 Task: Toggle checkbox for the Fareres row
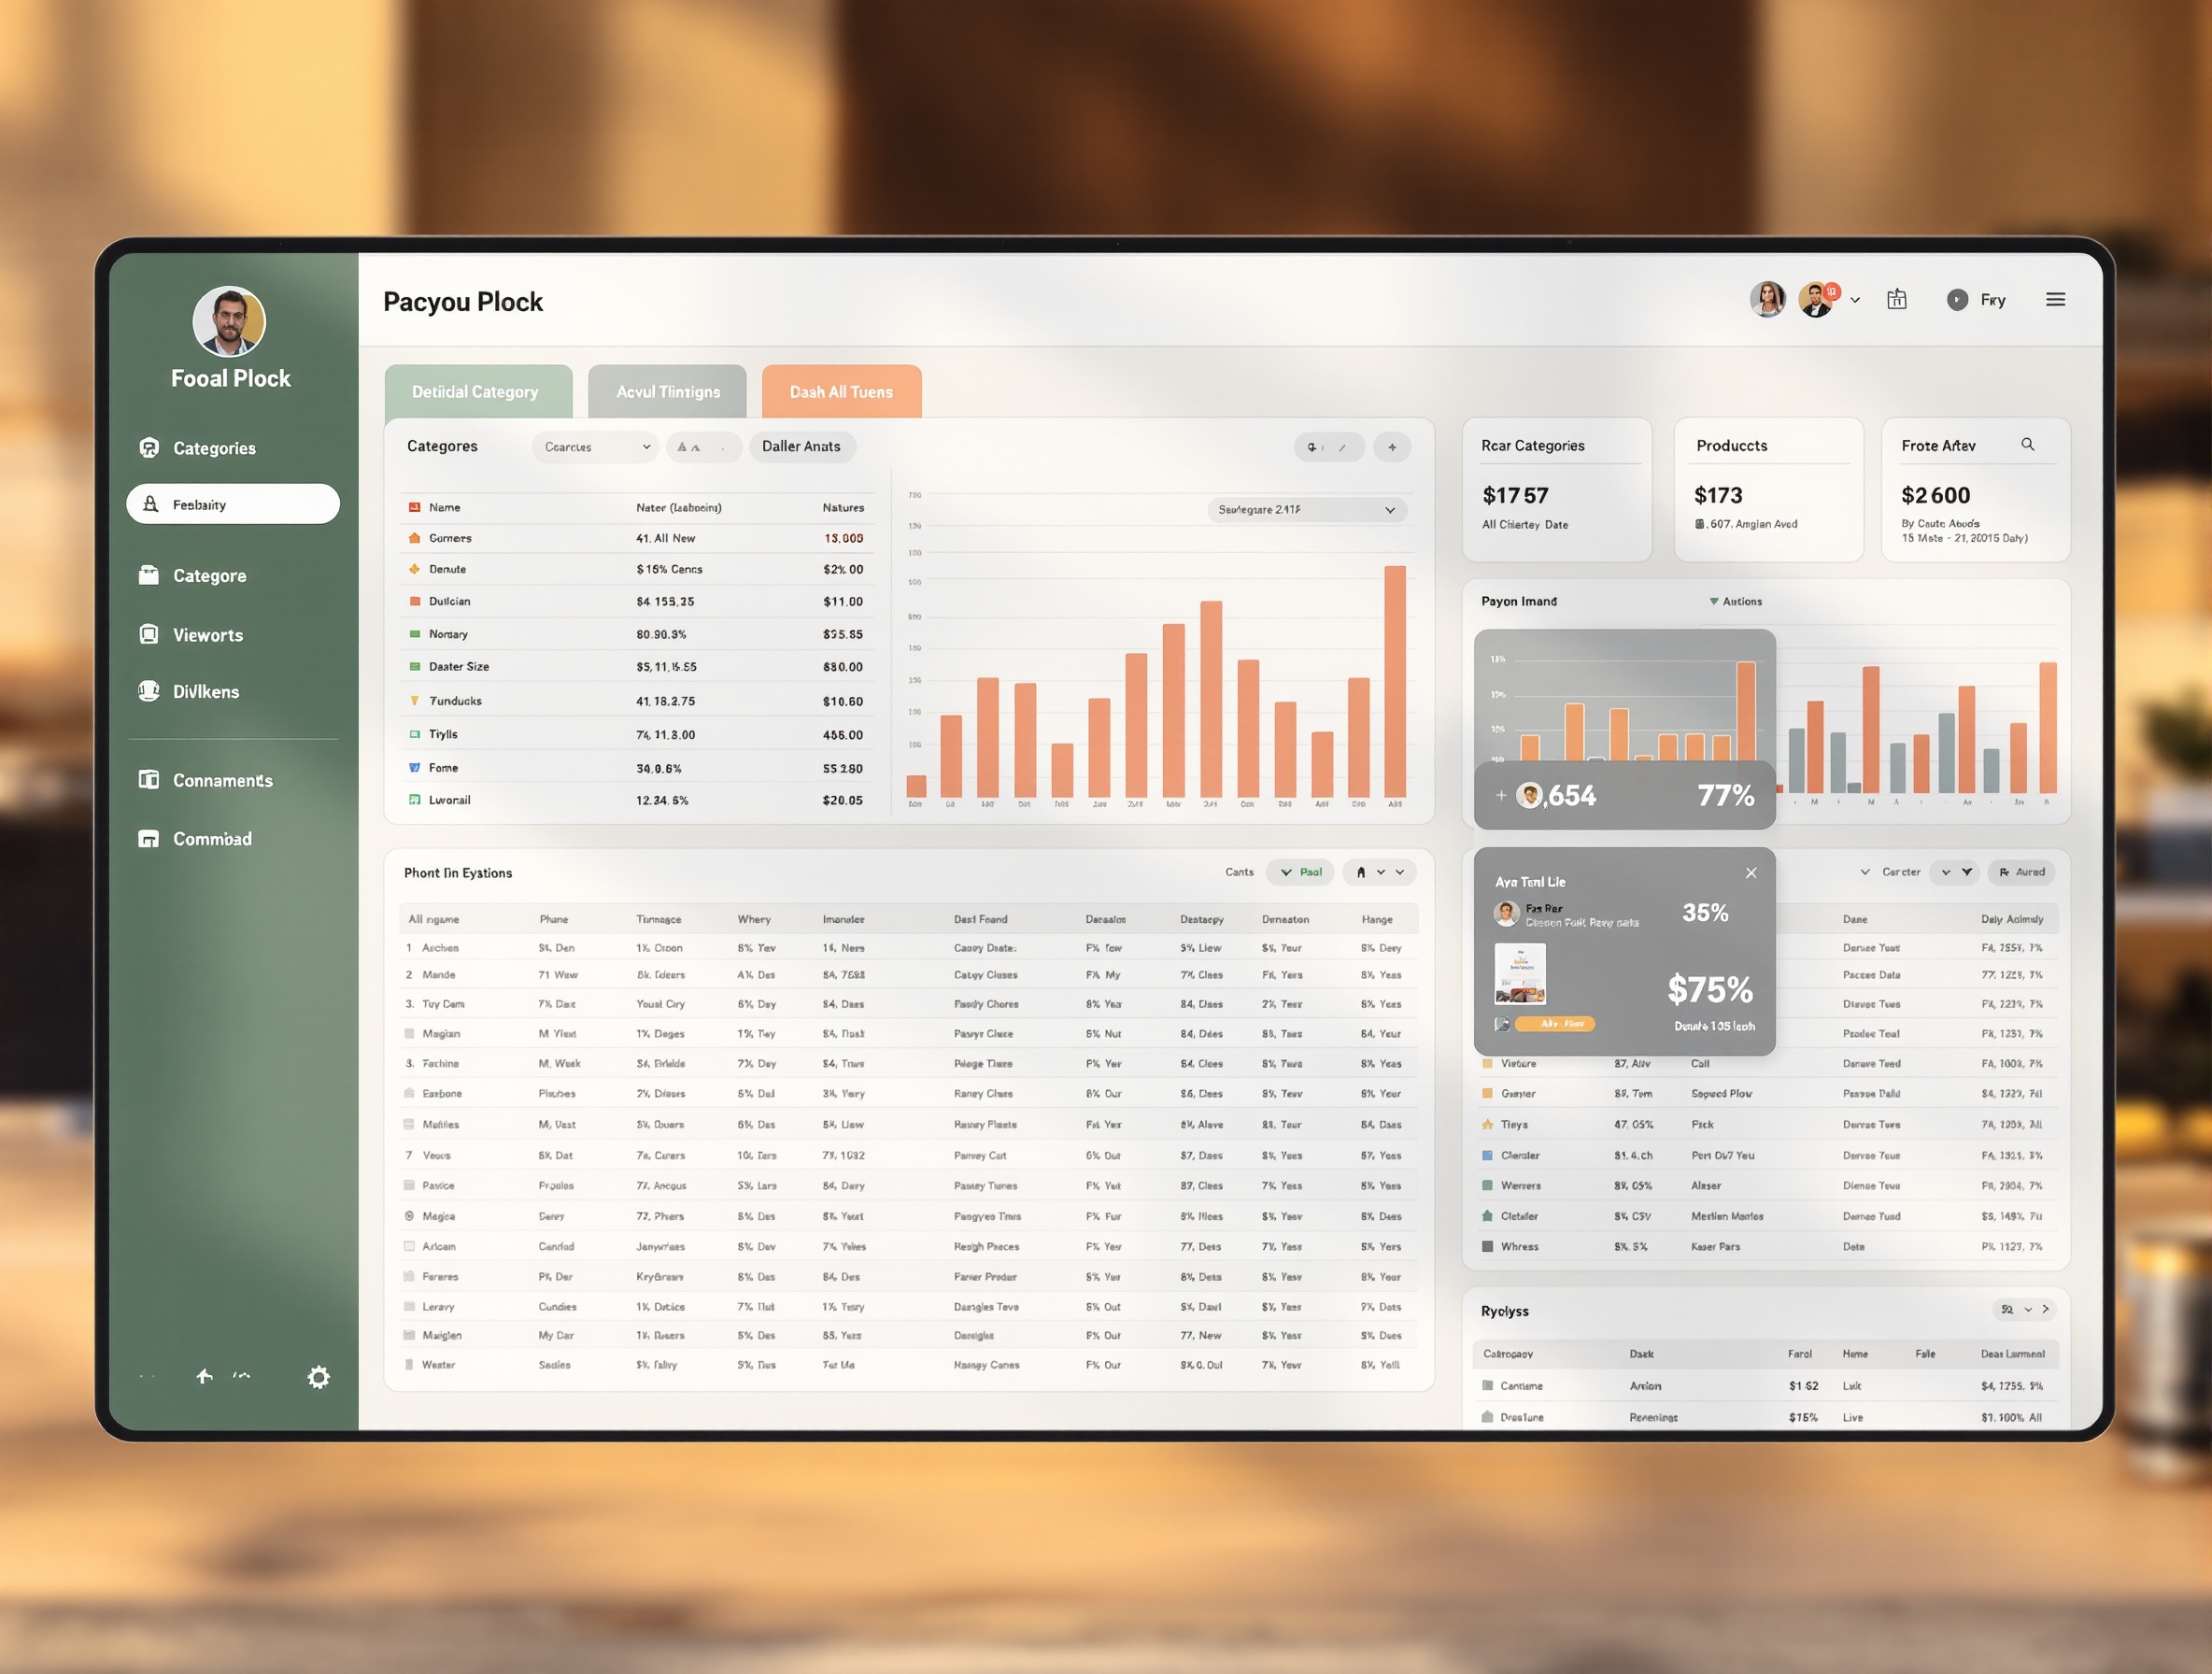click(x=409, y=1276)
